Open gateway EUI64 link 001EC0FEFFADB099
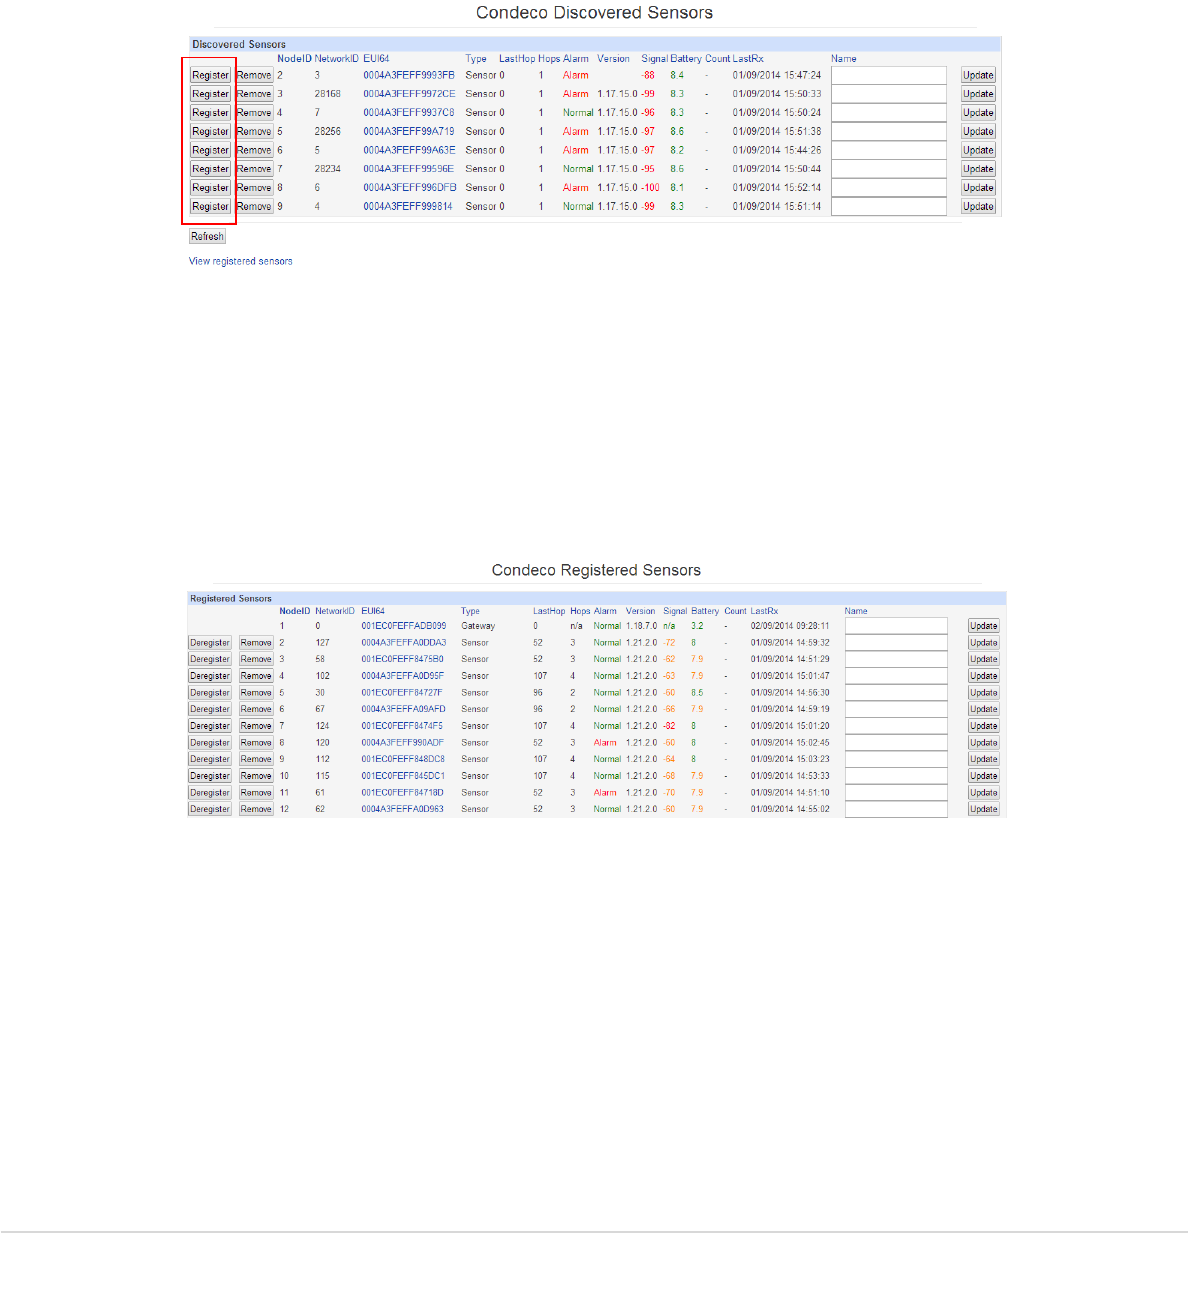This screenshot has height=1302, width=1188. pos(404,626)
